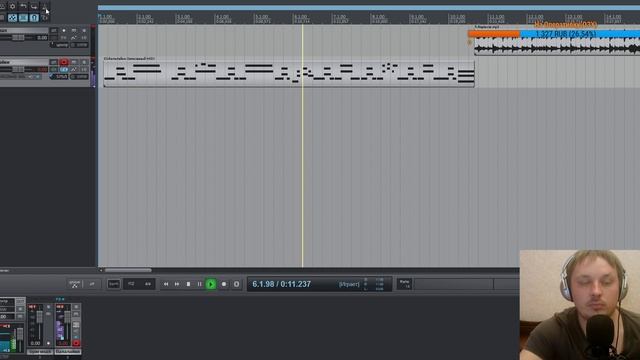640x360 pixels.
Task: Adjust second track volume fader
Action: [x=18, y=69]
